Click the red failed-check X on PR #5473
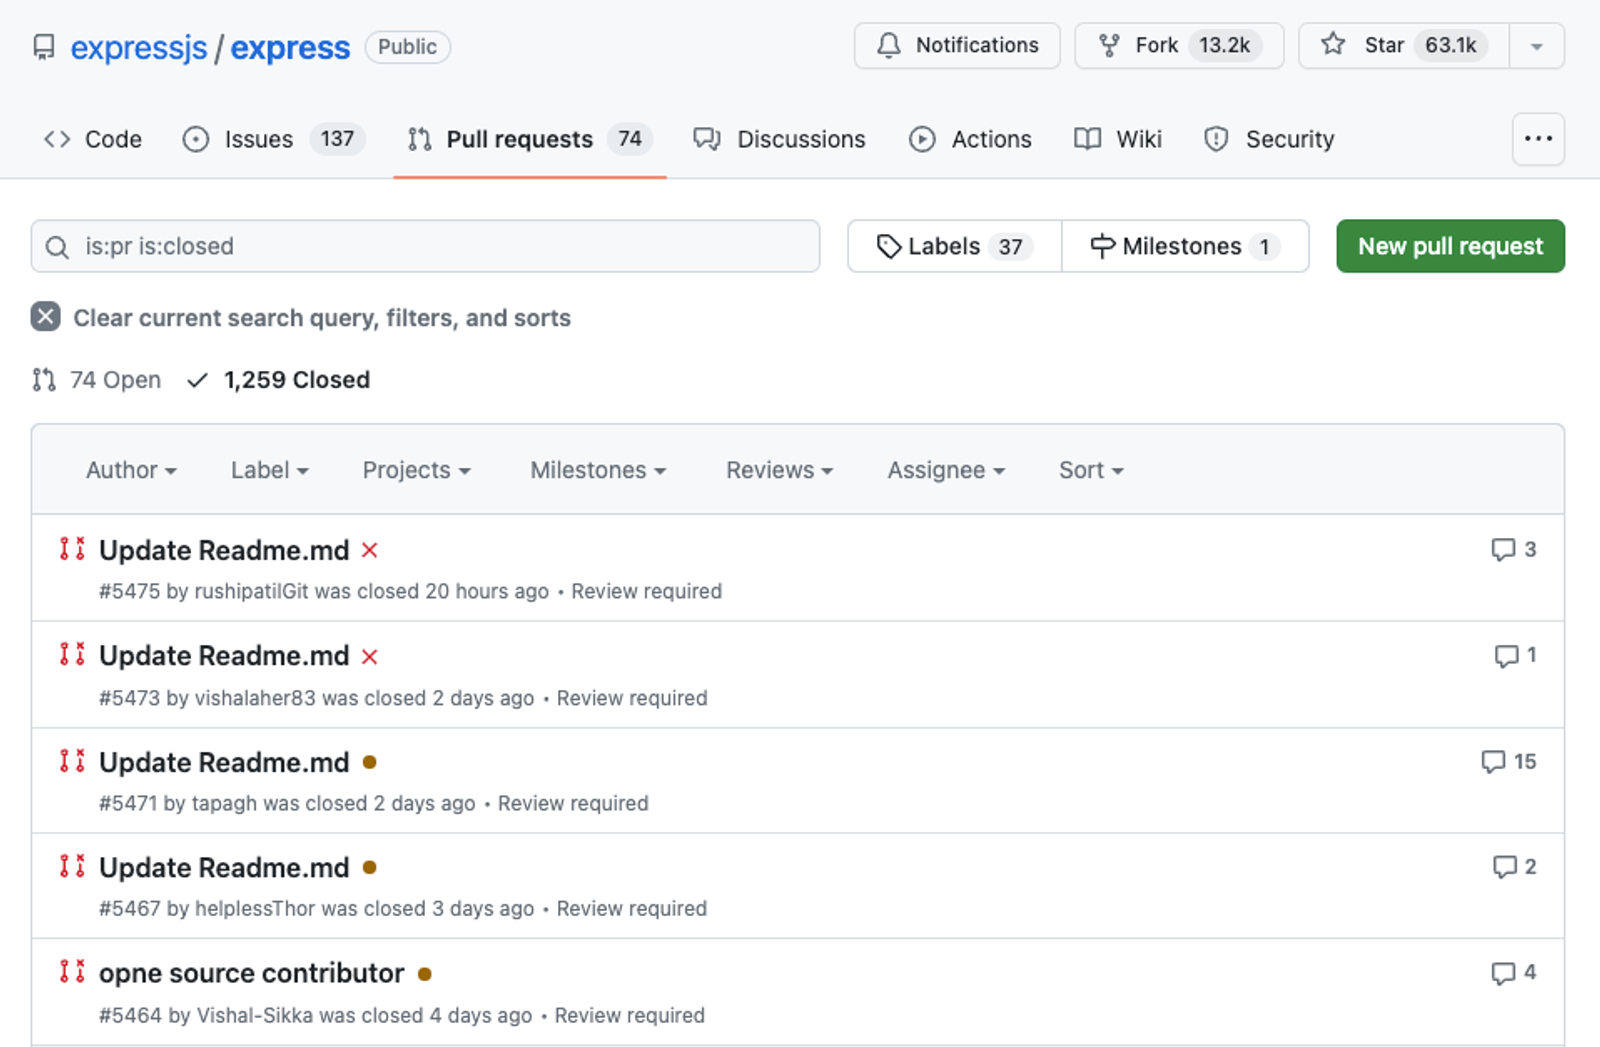Screen dimensions: 1600x1047 (x=370, y=656)
